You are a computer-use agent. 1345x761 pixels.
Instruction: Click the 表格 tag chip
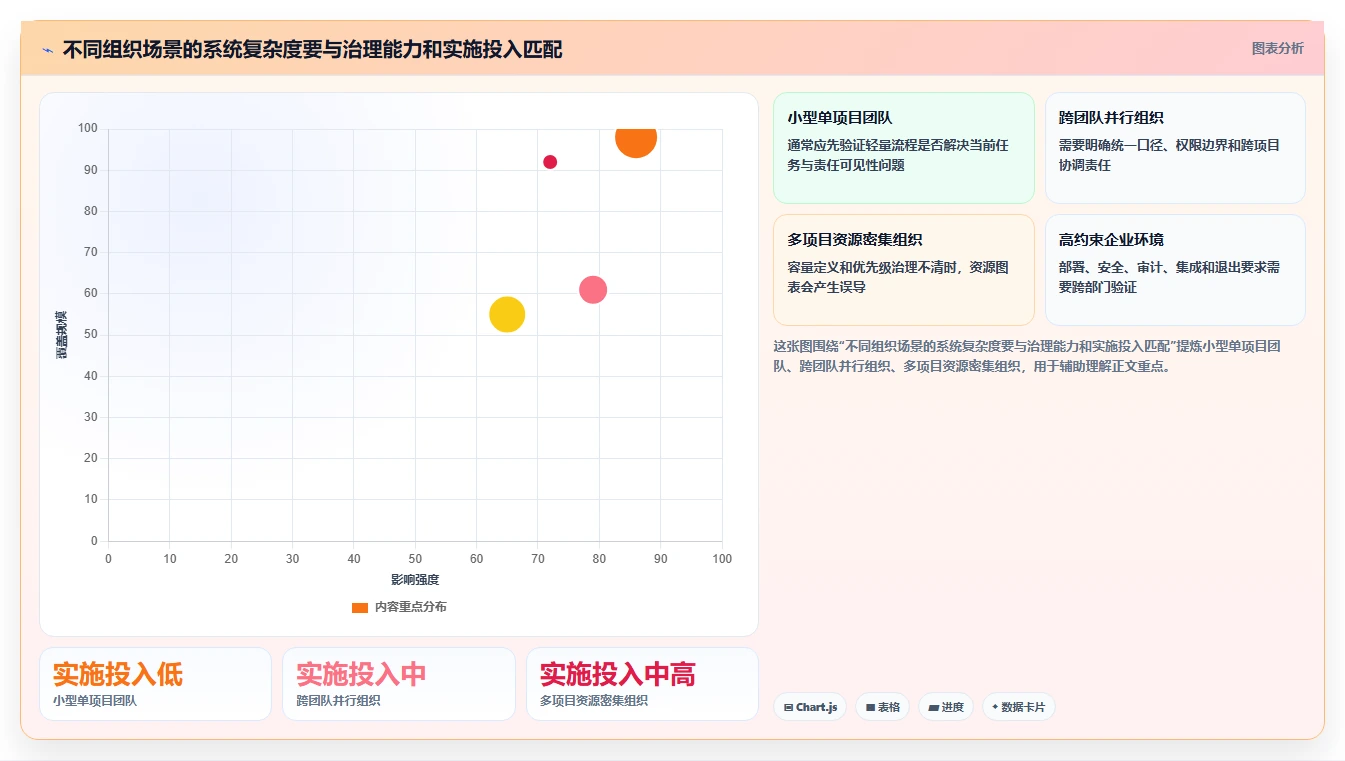click(x=882, y=707)
